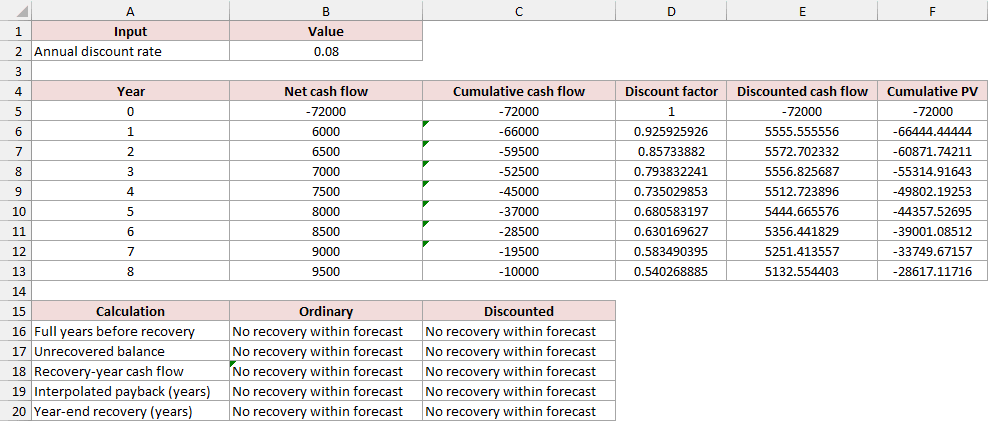Image resolution: width=988 pixels, height=421 pixels.
Task: Select column F header
Action: click(933, 10)
